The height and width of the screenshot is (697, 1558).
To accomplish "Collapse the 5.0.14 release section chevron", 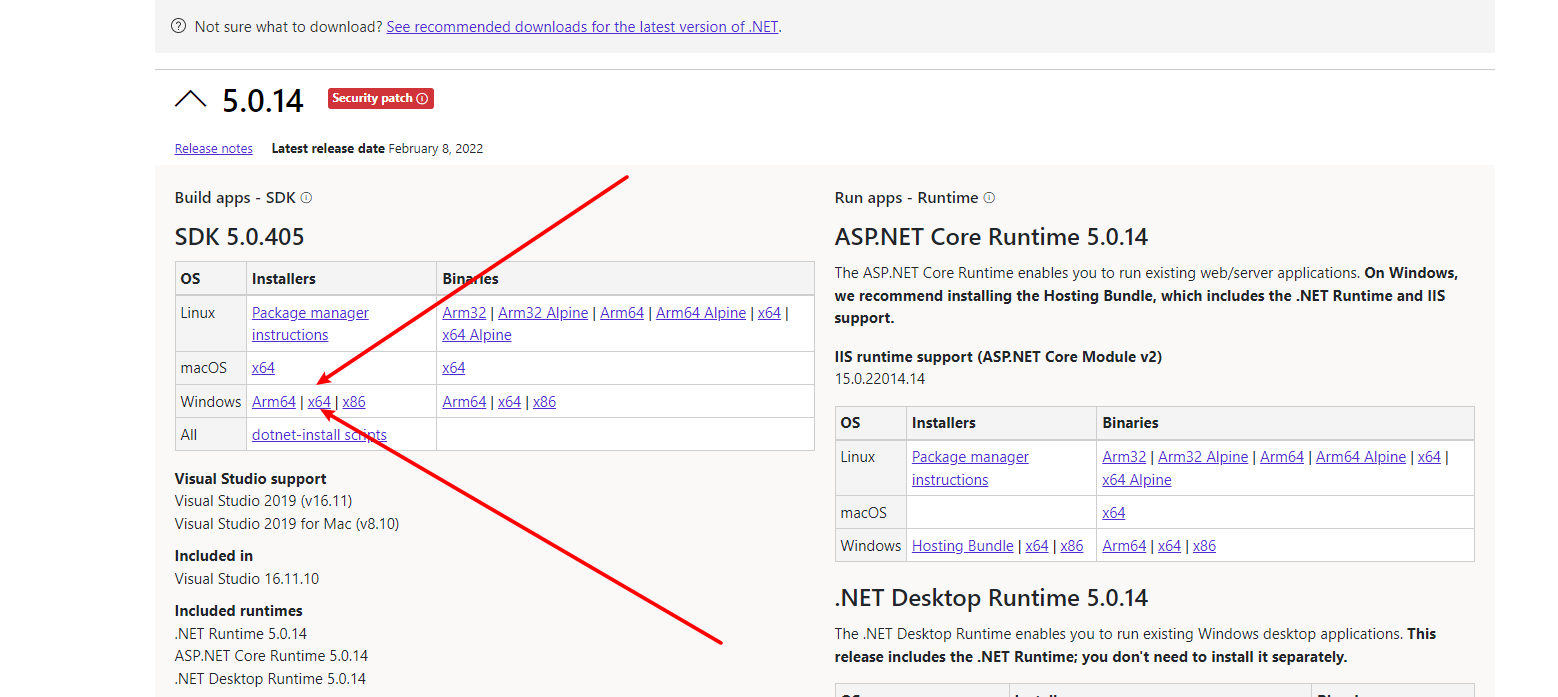I will click(190, 99).
